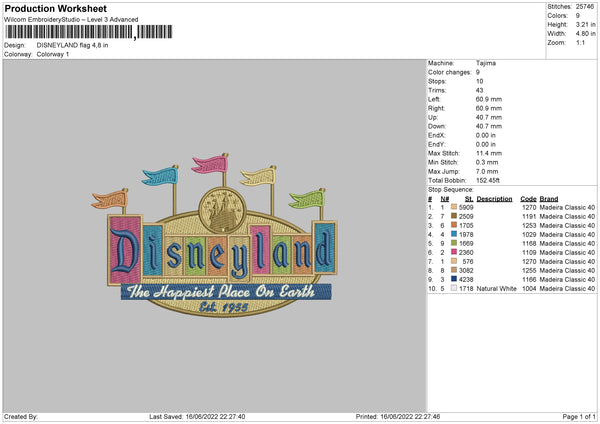The width and height of the screenshot is (600, 424).
Task: Click the 'Down:' label
Action: (x=437, y=126)
